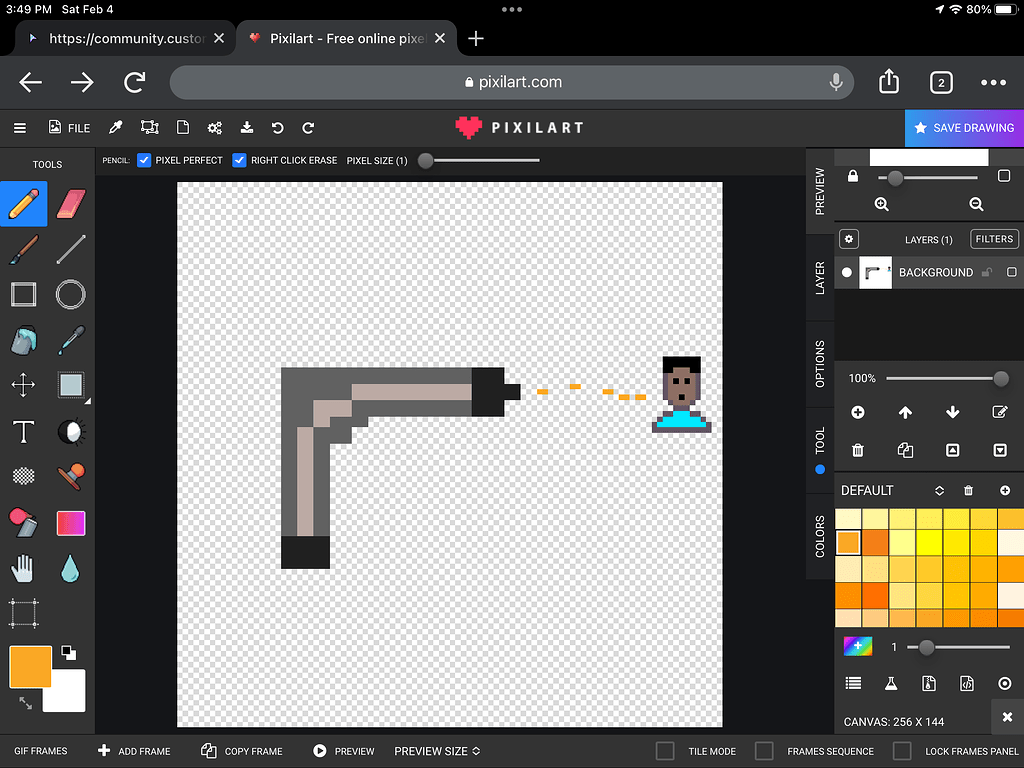Activate the Move tool
1024x768 pixels.
click(23, 385)
